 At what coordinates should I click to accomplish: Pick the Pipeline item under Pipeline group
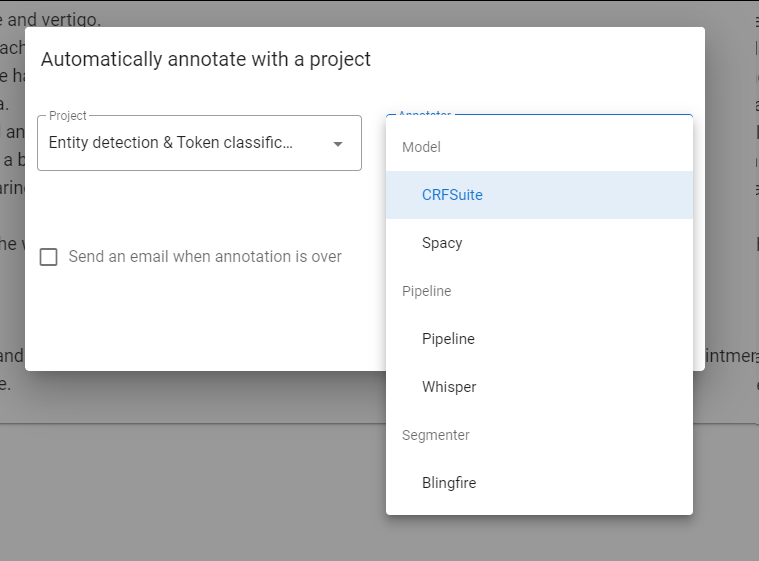pos(448,339)
